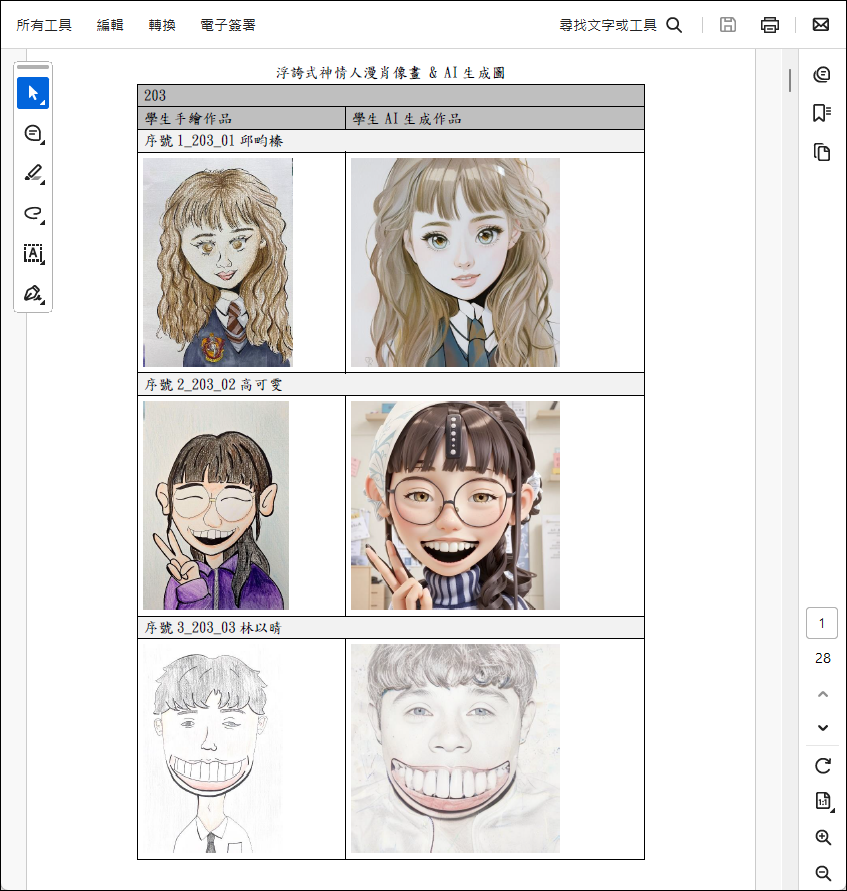Show the page thumbnails panel
Image resolution: width=847 pixels, height=891 pixels.
[x=822, y=153]
